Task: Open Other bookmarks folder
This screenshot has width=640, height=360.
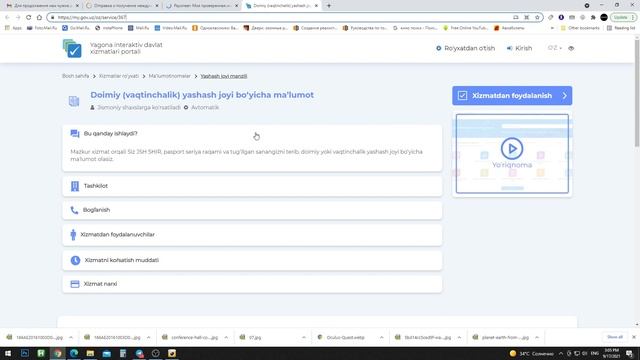Action: pyautogui.click(x=580, y=28)
